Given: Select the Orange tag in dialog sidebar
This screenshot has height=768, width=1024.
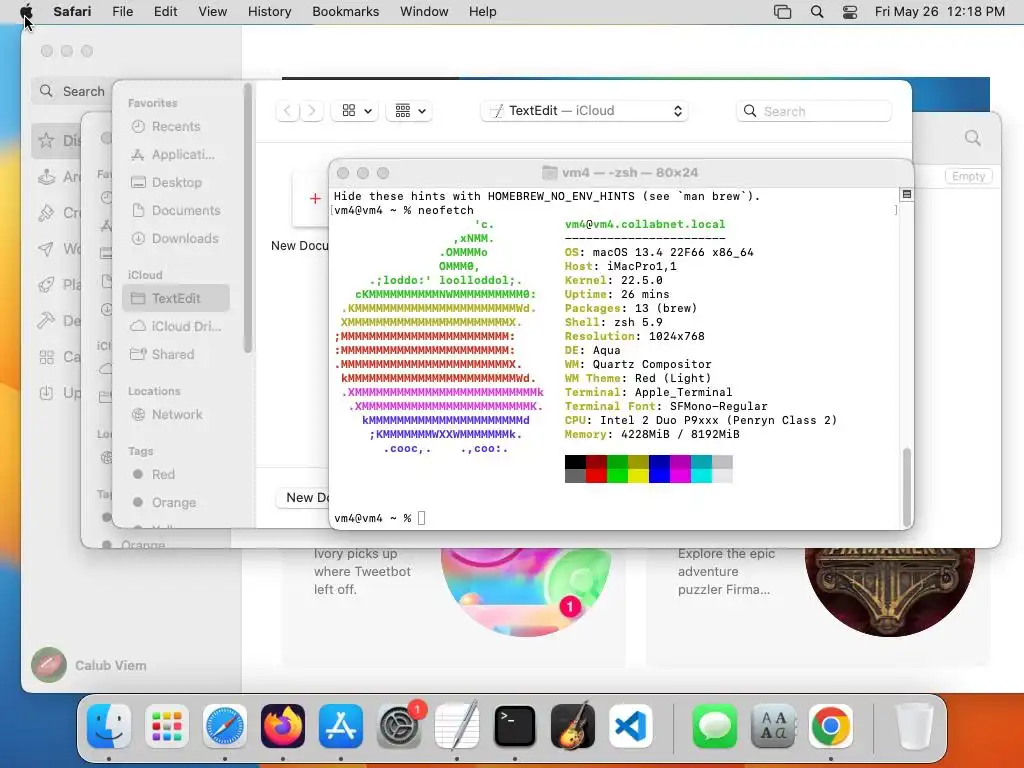Looking at the screenshot, I should tap(176, 503).
